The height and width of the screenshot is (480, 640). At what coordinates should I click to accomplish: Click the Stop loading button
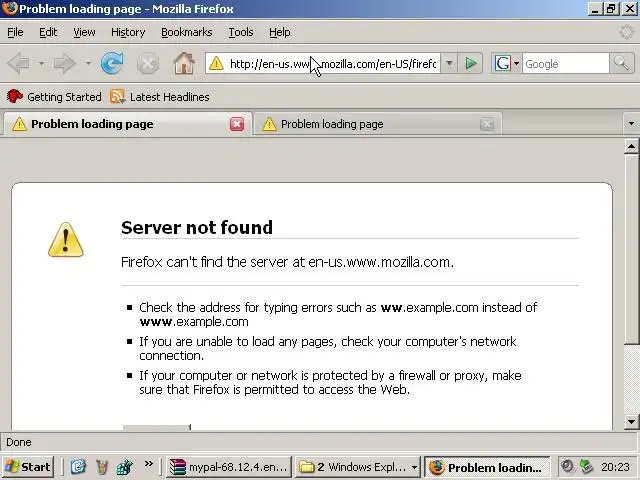tap(148, 64)
